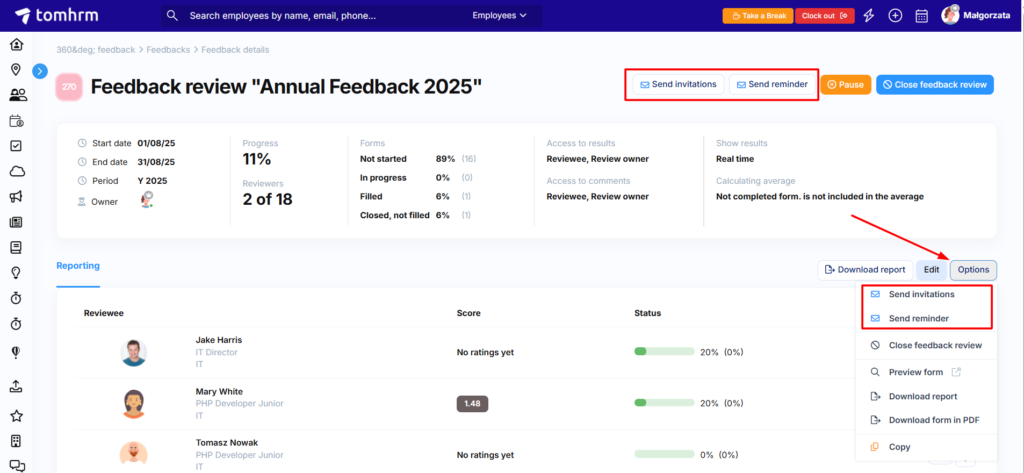Click the red Clock out button

point(825,16)
